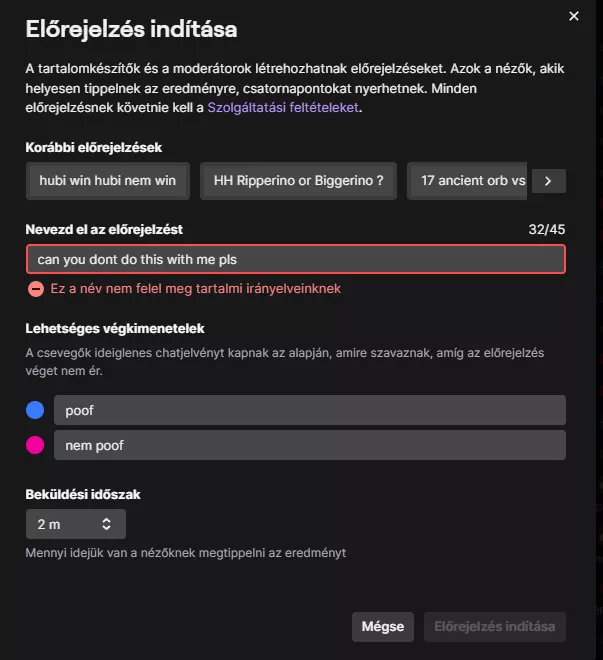603x660 pixels.
Task: Click the blue outcome color circle
Action: 36,410
